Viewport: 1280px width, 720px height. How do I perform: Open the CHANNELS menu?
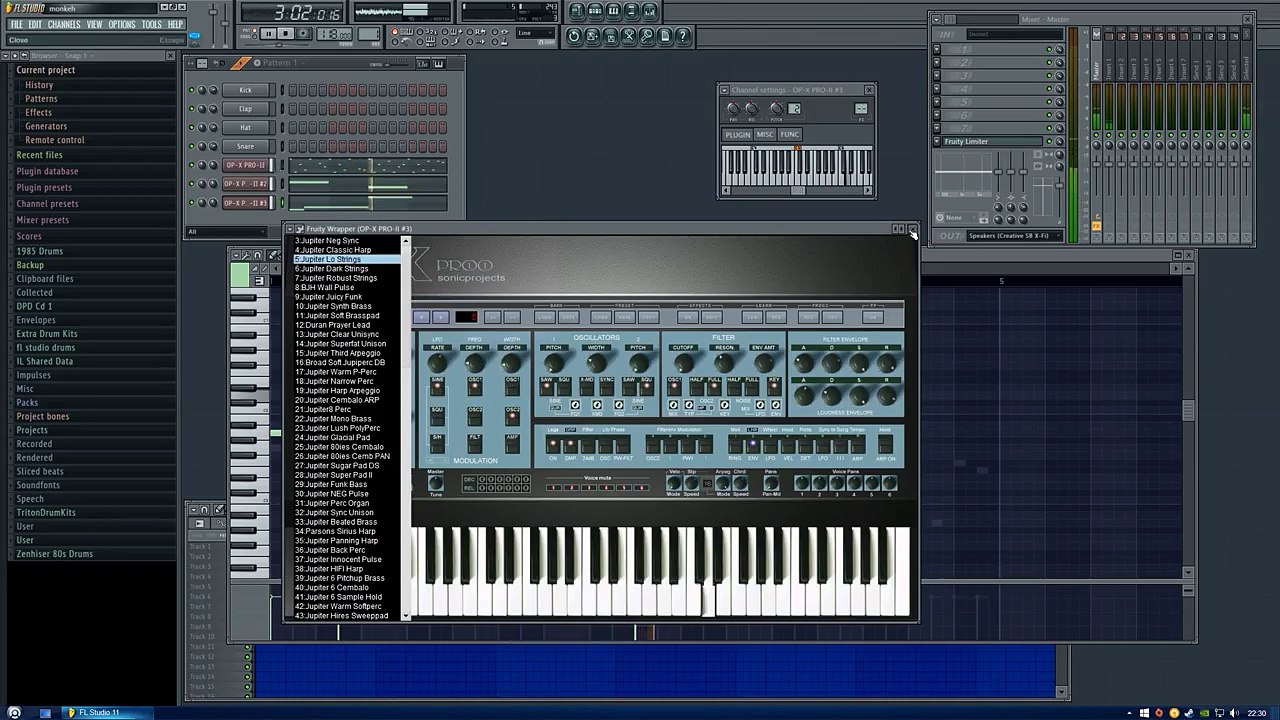(64, 24)
